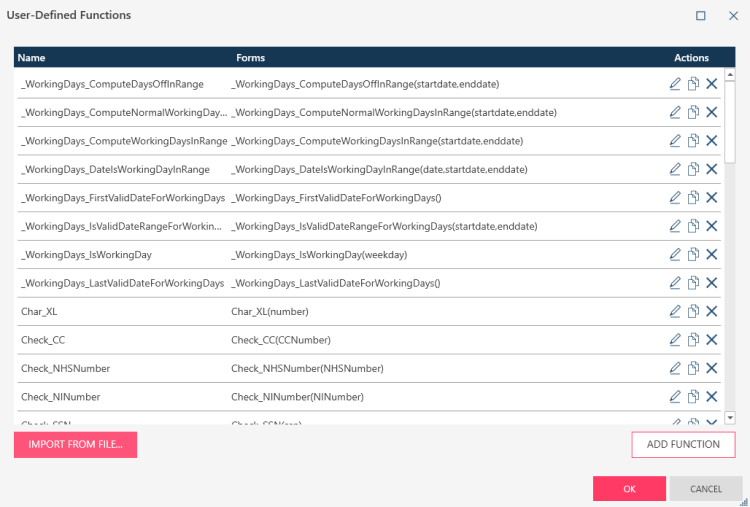Copy the _WorkingDays_ComputeDaysOffInRange function

coord(693,84)
